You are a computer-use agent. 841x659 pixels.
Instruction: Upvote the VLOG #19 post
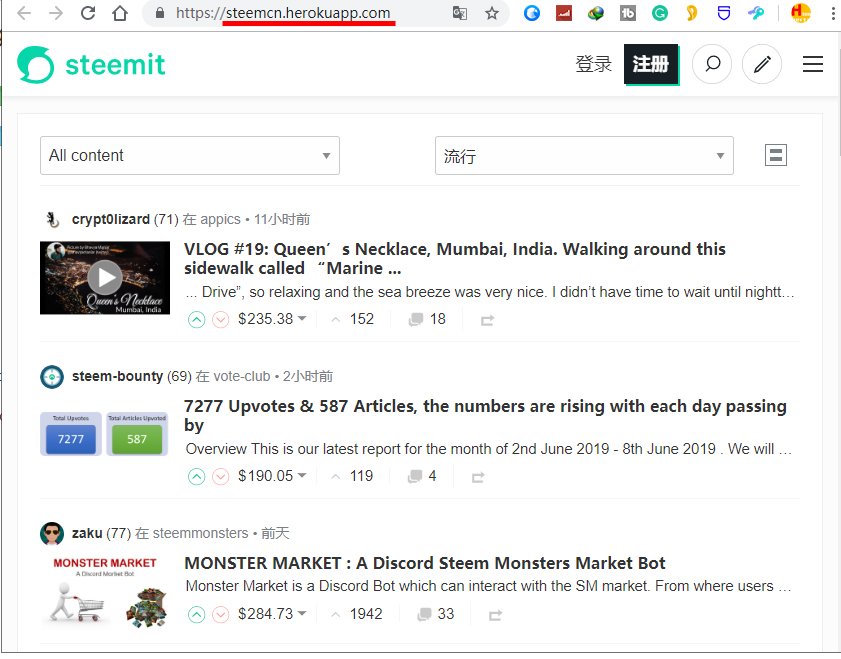[x=197, y=320]
